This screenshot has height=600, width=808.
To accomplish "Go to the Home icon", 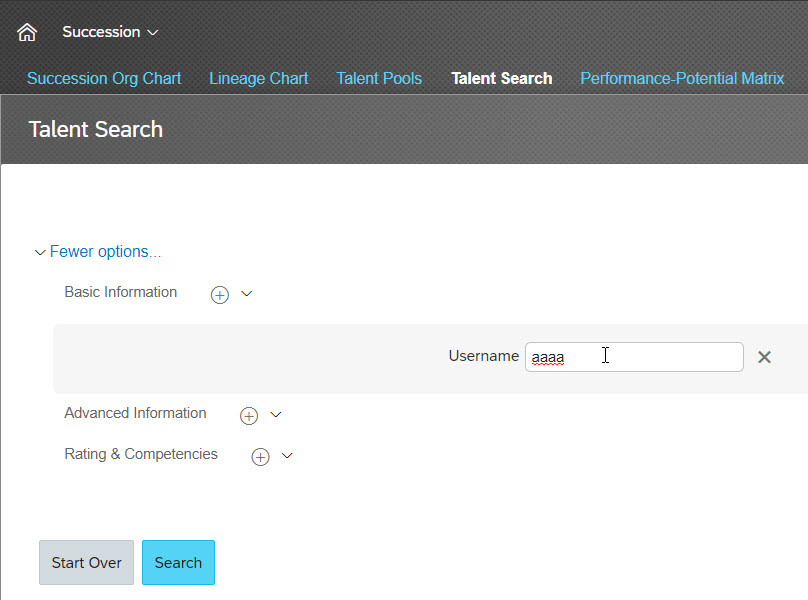I will (x=27, y=32).
